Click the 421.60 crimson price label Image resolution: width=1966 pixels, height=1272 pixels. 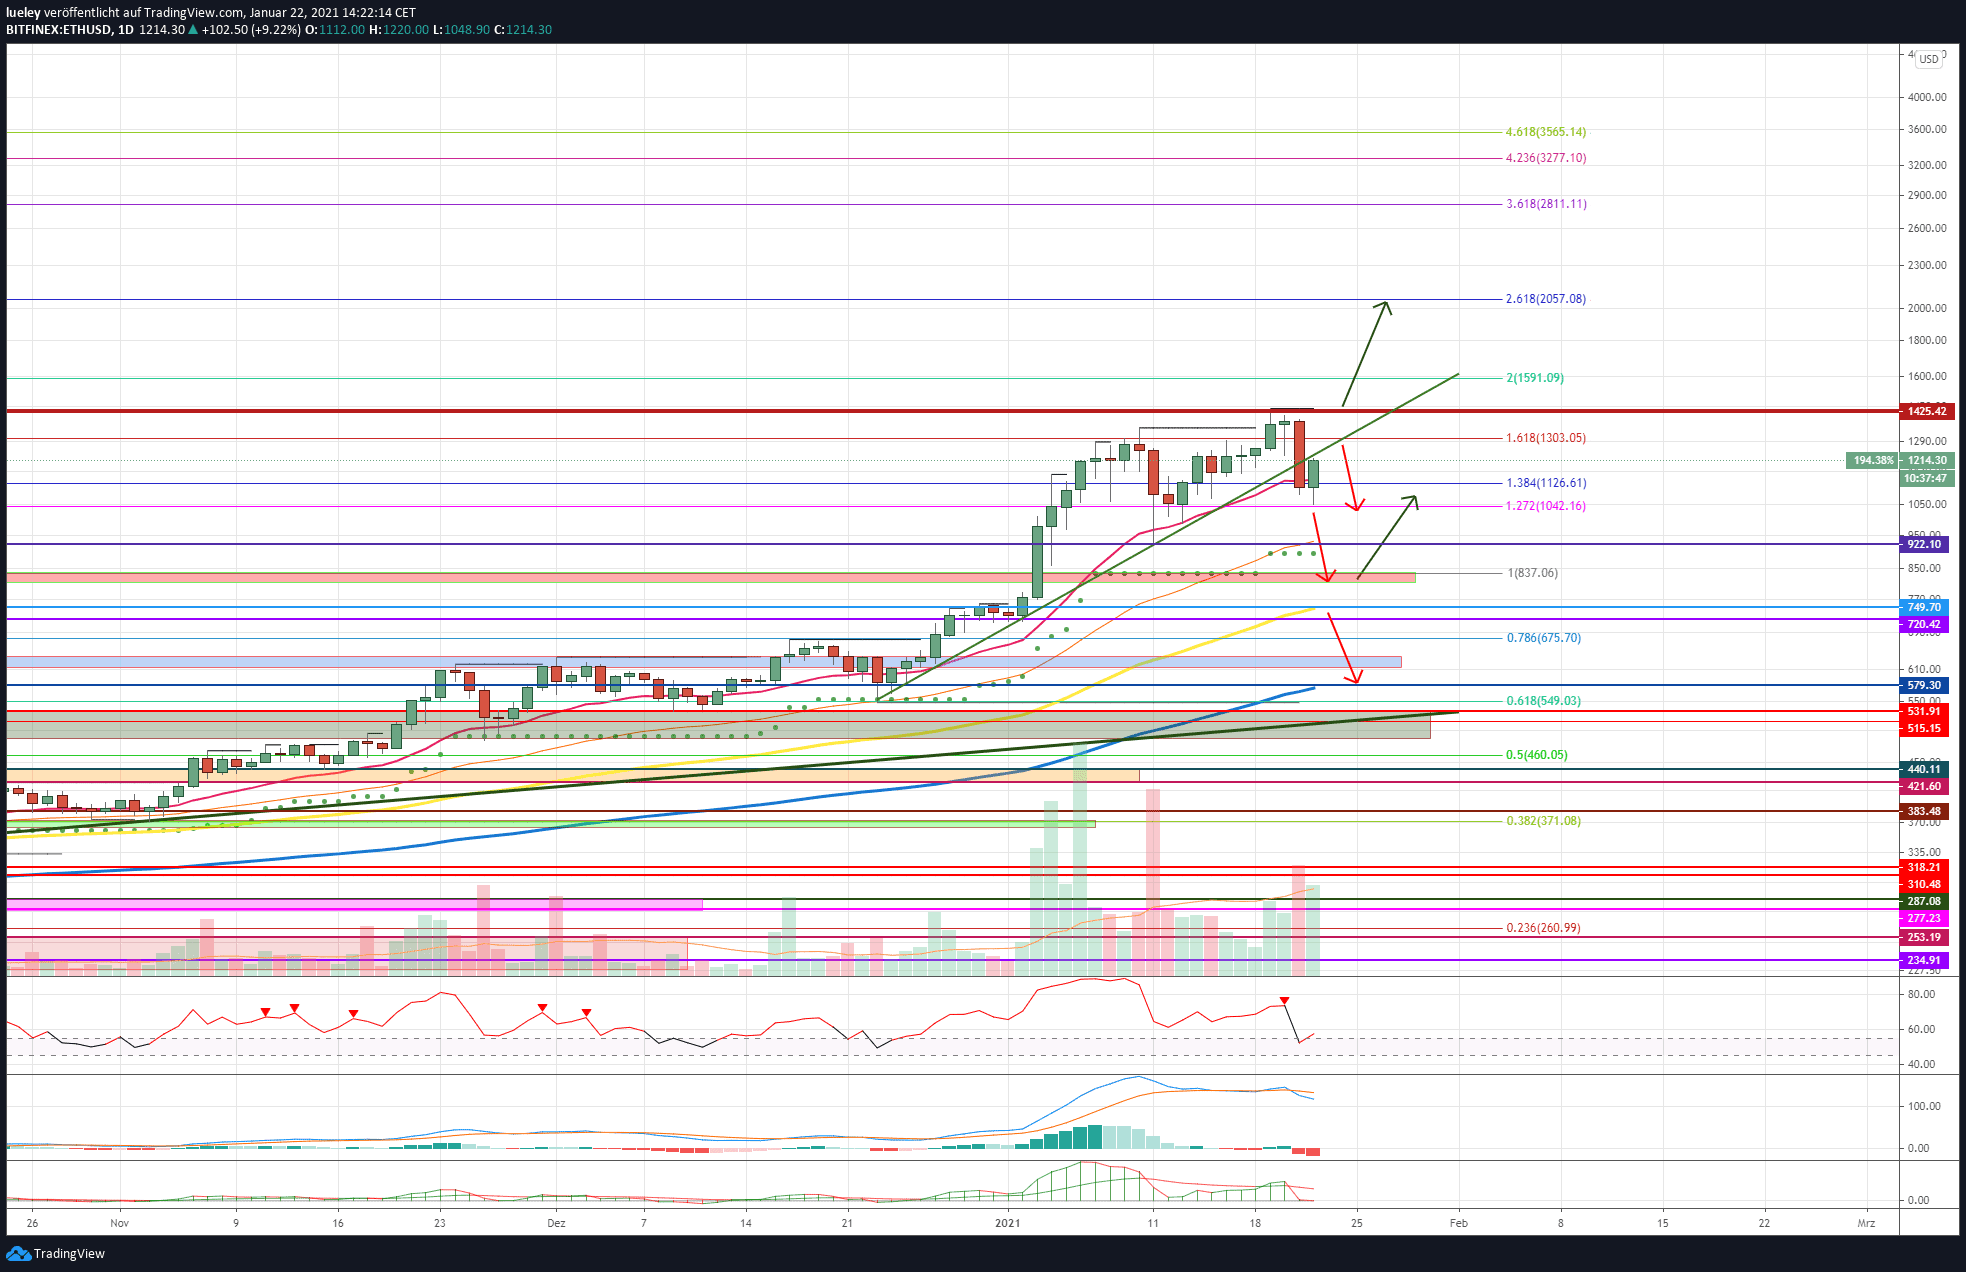coord(1926,786)
